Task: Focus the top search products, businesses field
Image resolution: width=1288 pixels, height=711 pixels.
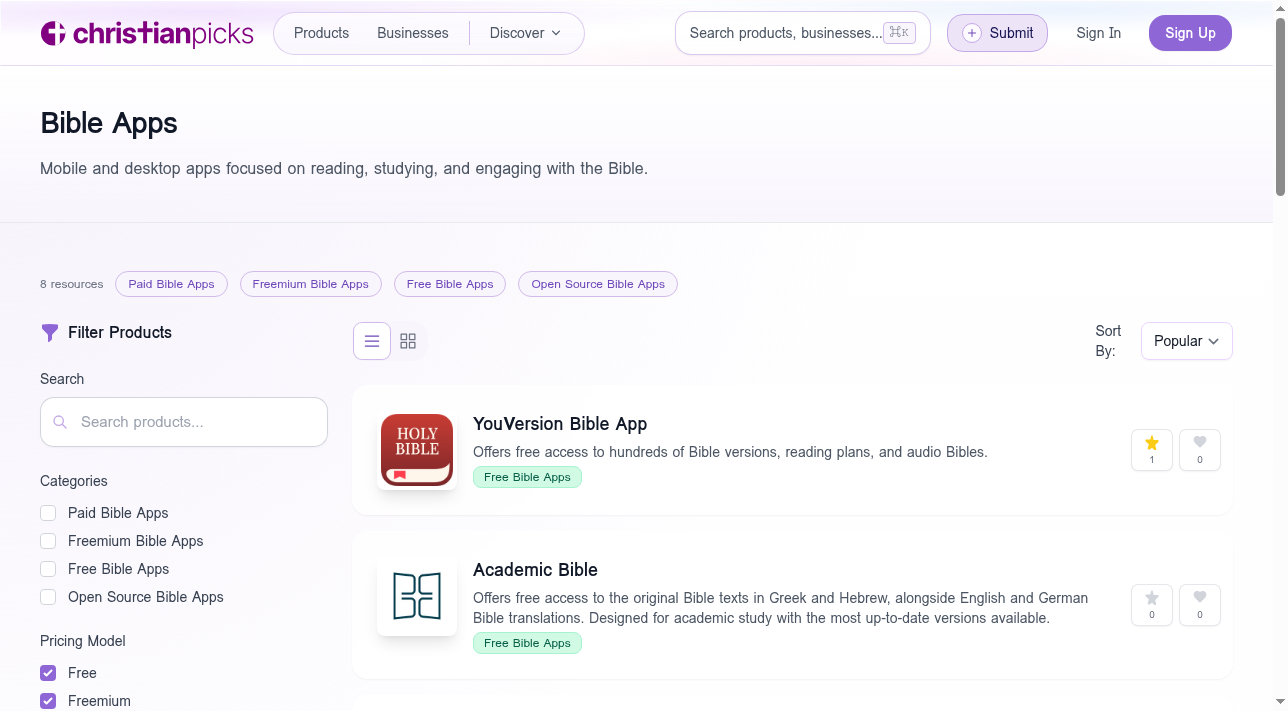Action: (802, 33)
